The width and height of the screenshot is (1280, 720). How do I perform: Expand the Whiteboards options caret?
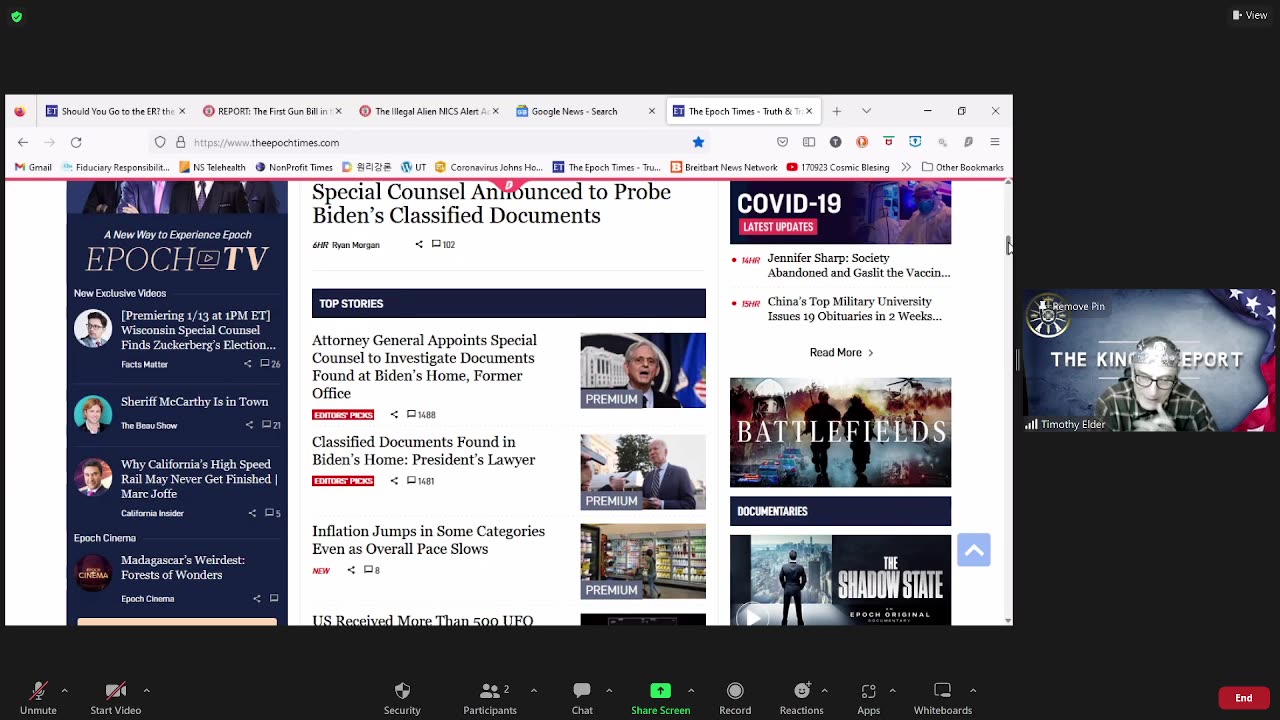click(973, 690)
